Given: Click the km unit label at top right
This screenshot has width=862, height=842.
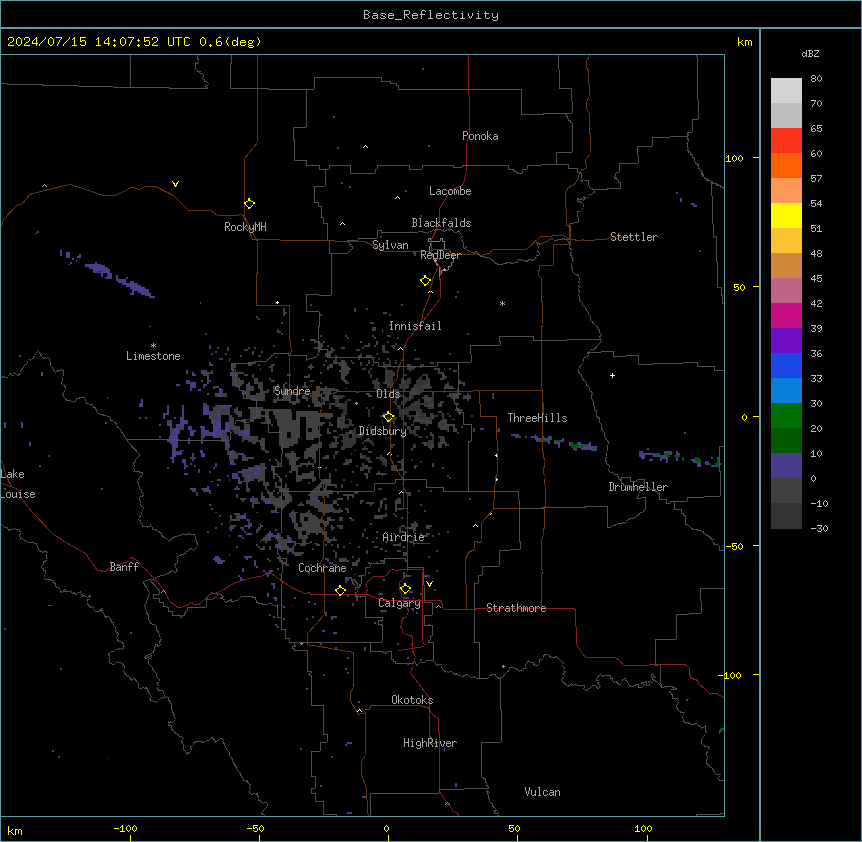Looking at the screenshot, I should [x=744, y=42].
